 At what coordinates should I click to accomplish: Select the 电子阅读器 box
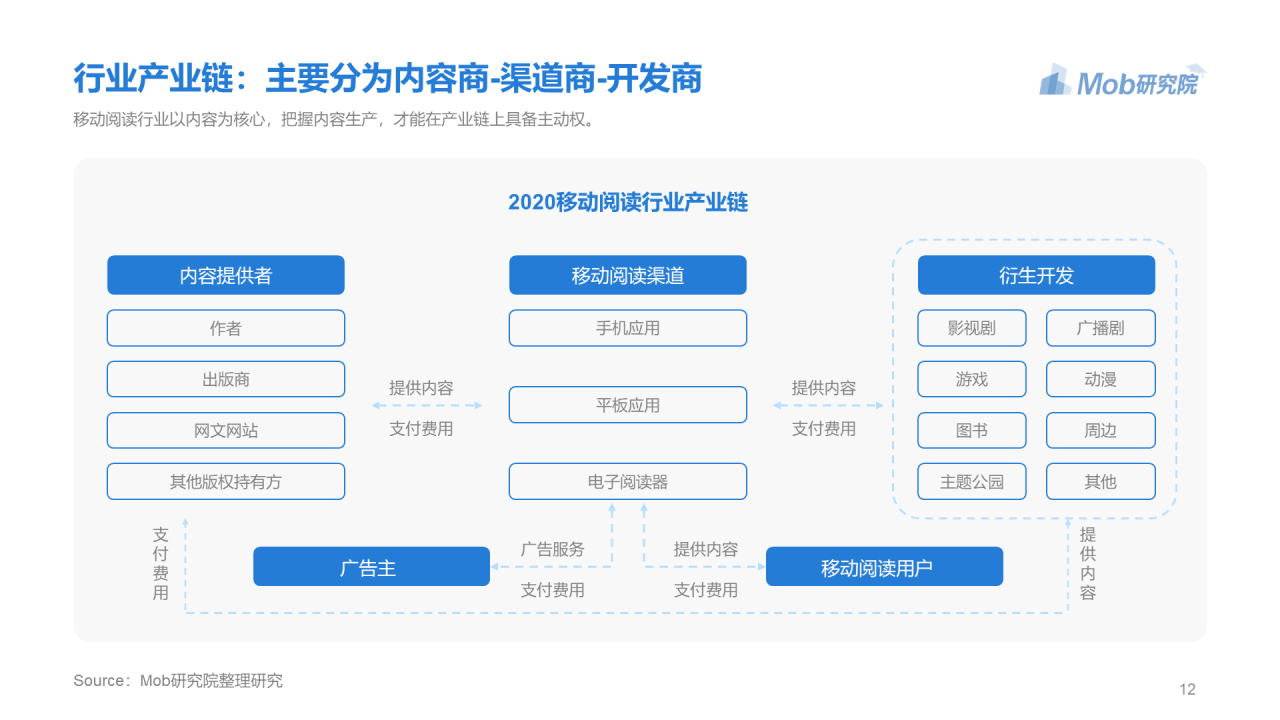628,481
